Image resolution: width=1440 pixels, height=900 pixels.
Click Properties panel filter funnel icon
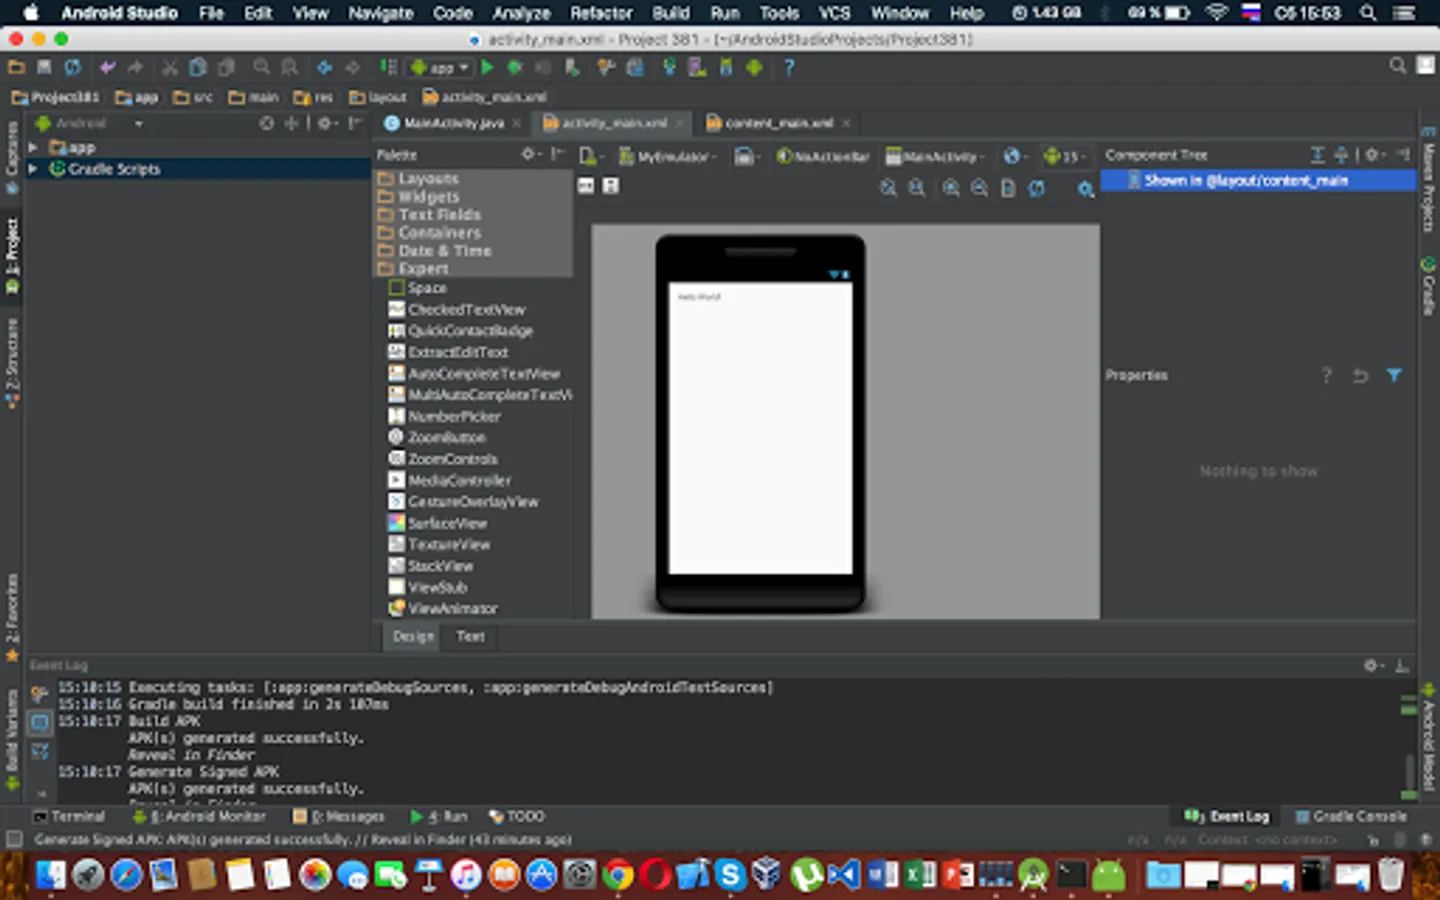pyautogui.click(x=1394, y=375)
